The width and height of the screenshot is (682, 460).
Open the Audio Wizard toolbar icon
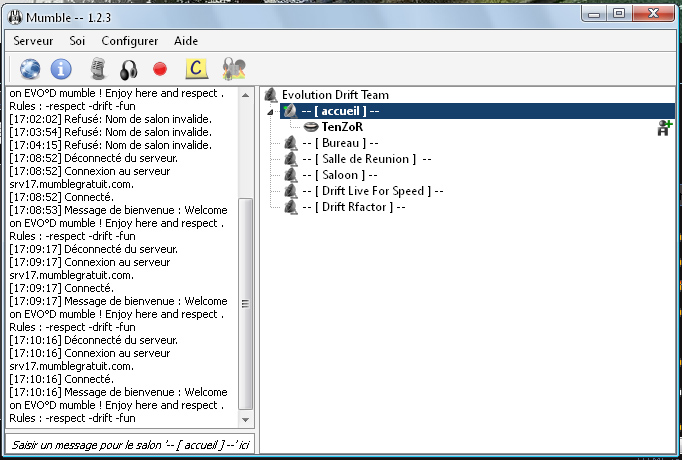[x=234, y=69]
